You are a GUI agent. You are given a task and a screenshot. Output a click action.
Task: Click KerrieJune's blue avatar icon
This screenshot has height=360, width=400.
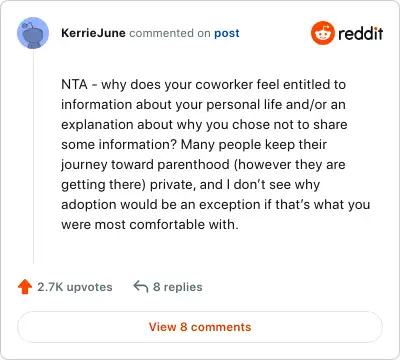pos(33,33)
